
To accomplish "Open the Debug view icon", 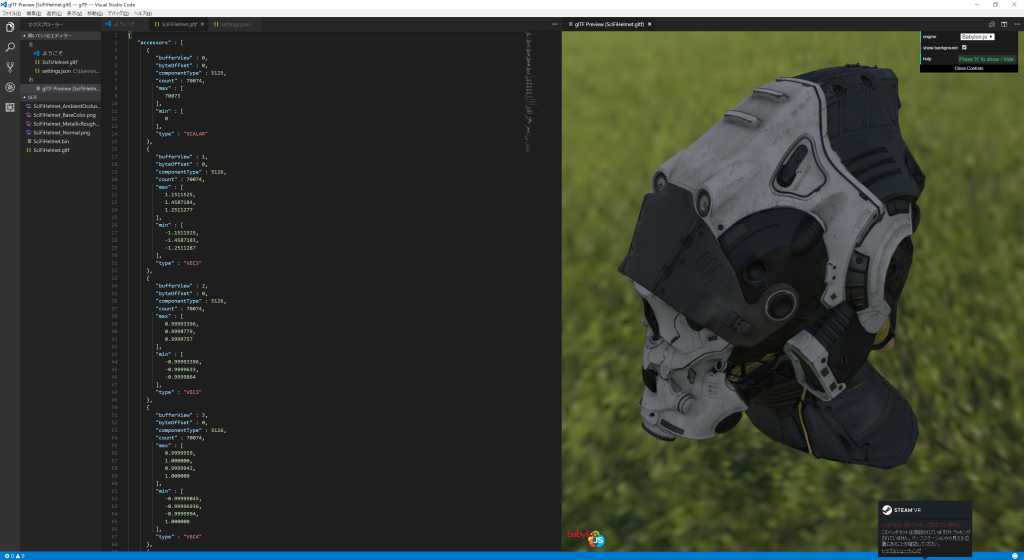I will (x=10, y=87).
